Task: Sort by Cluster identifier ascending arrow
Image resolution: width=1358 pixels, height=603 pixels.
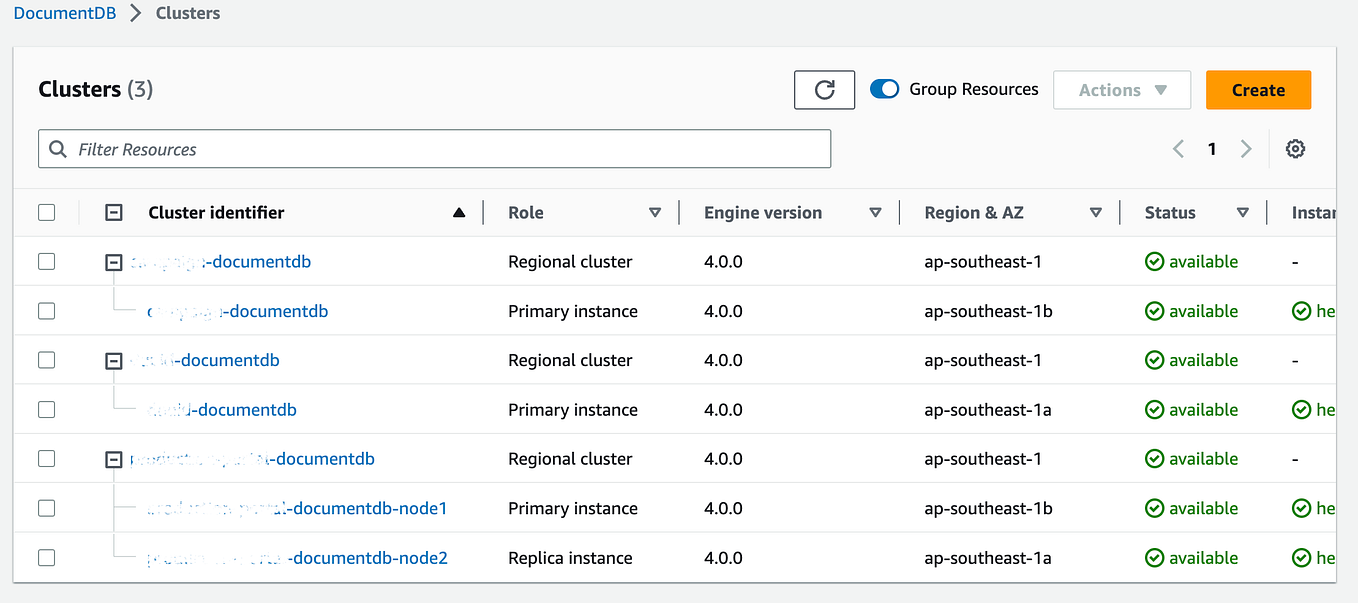Action: click(459, 212)
